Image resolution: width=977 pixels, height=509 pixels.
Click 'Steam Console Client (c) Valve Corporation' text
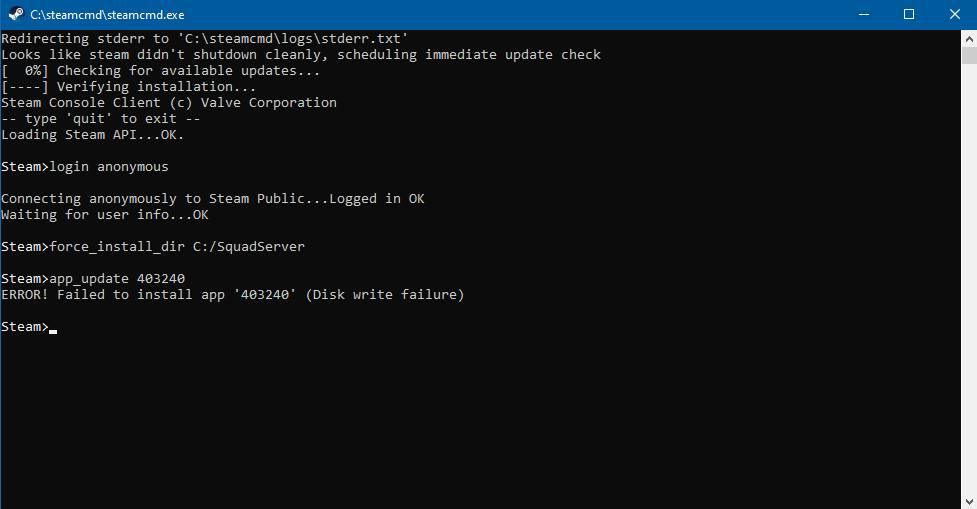169,103
